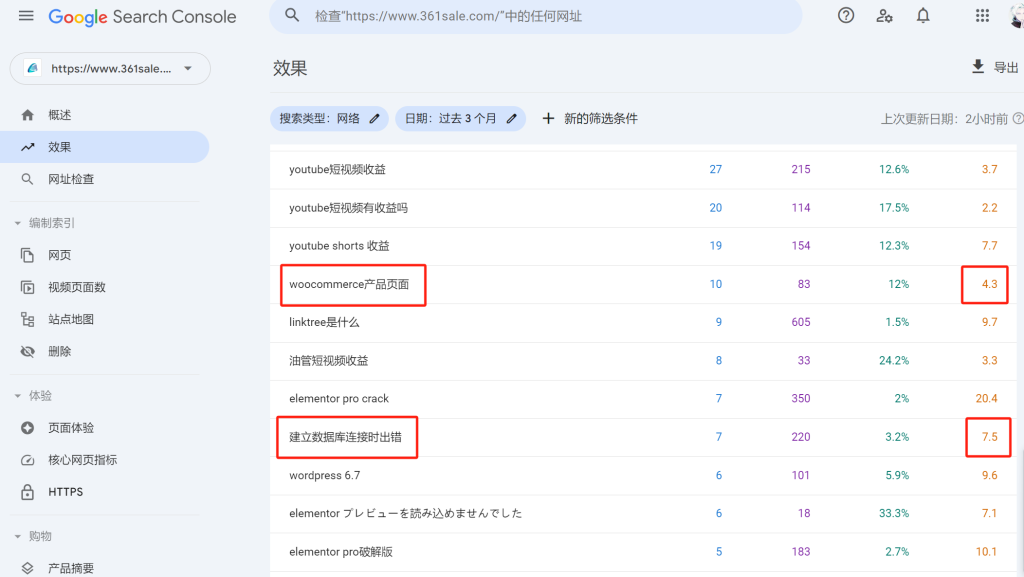Collapse the 体验 section

click(x=18, y=396)
